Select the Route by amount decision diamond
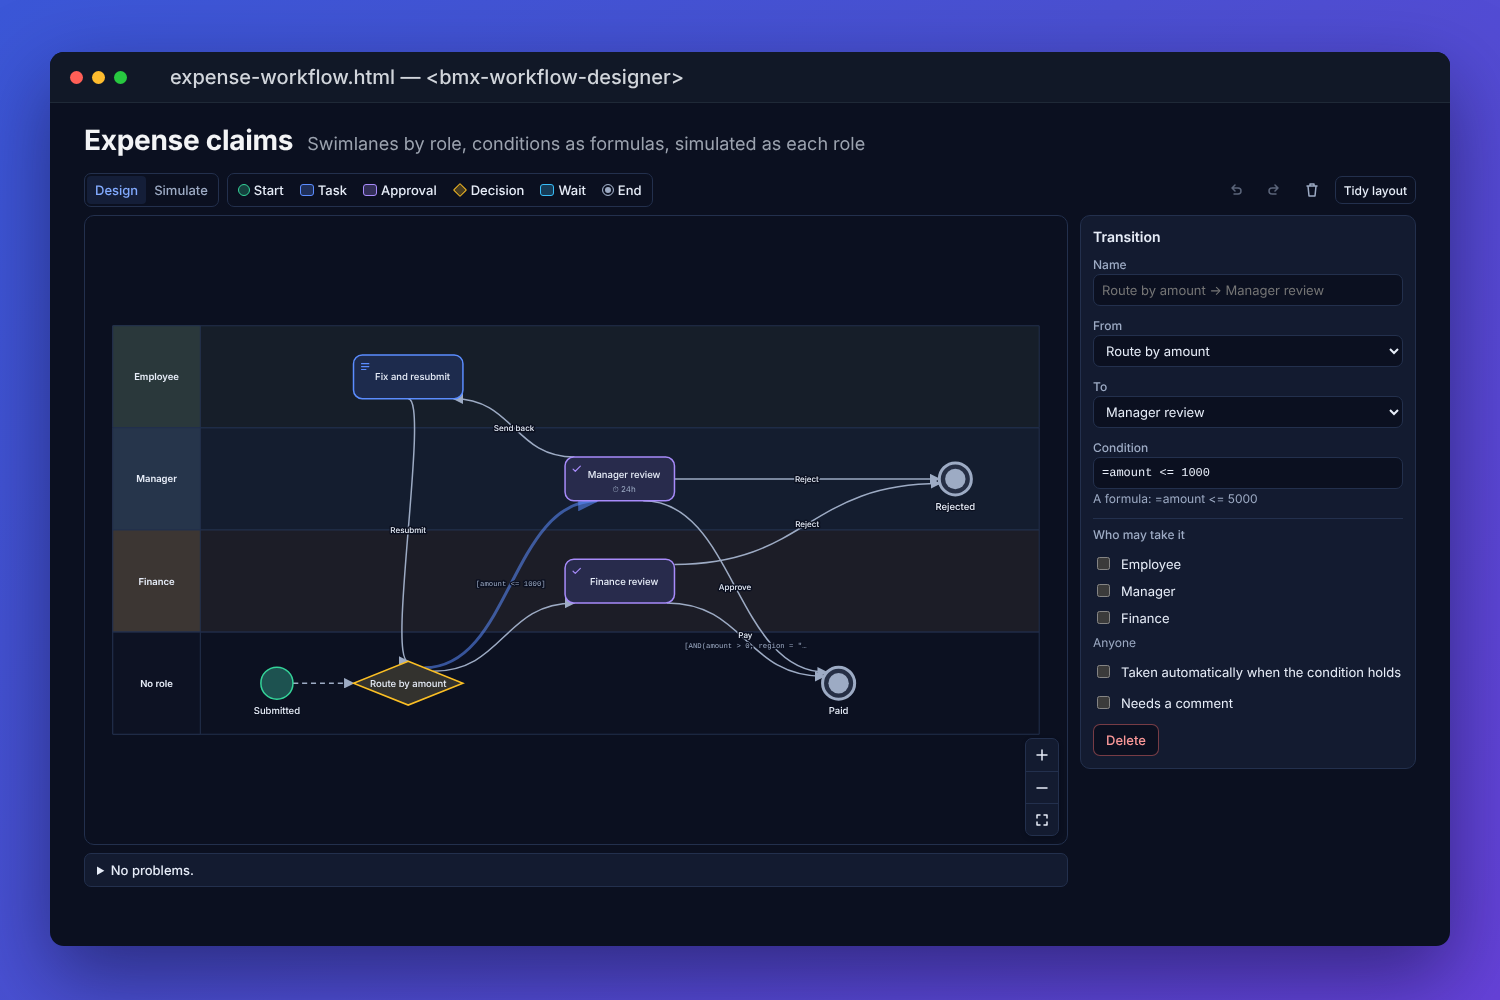The height and width of the screenshot is (1000, 1500). click(408, 683)
